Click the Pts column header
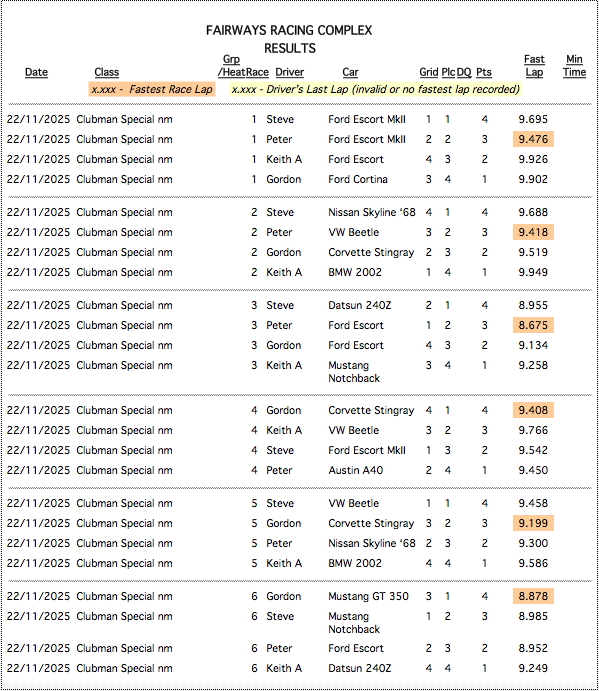This screenshot has height=691, width=599. point(484,72)
